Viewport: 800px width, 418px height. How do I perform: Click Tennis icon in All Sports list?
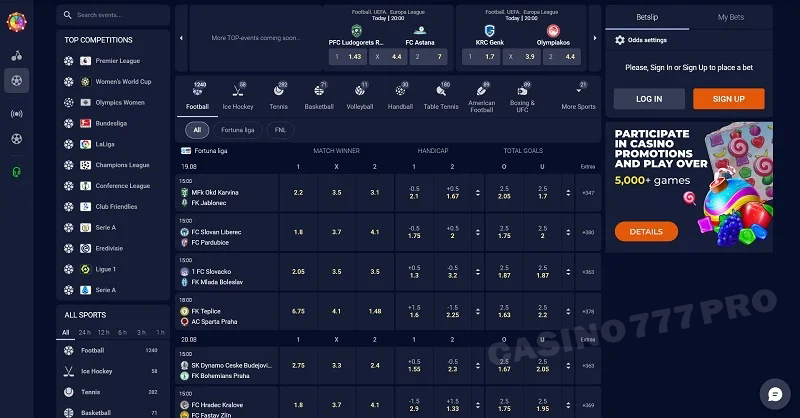point(69,392)
